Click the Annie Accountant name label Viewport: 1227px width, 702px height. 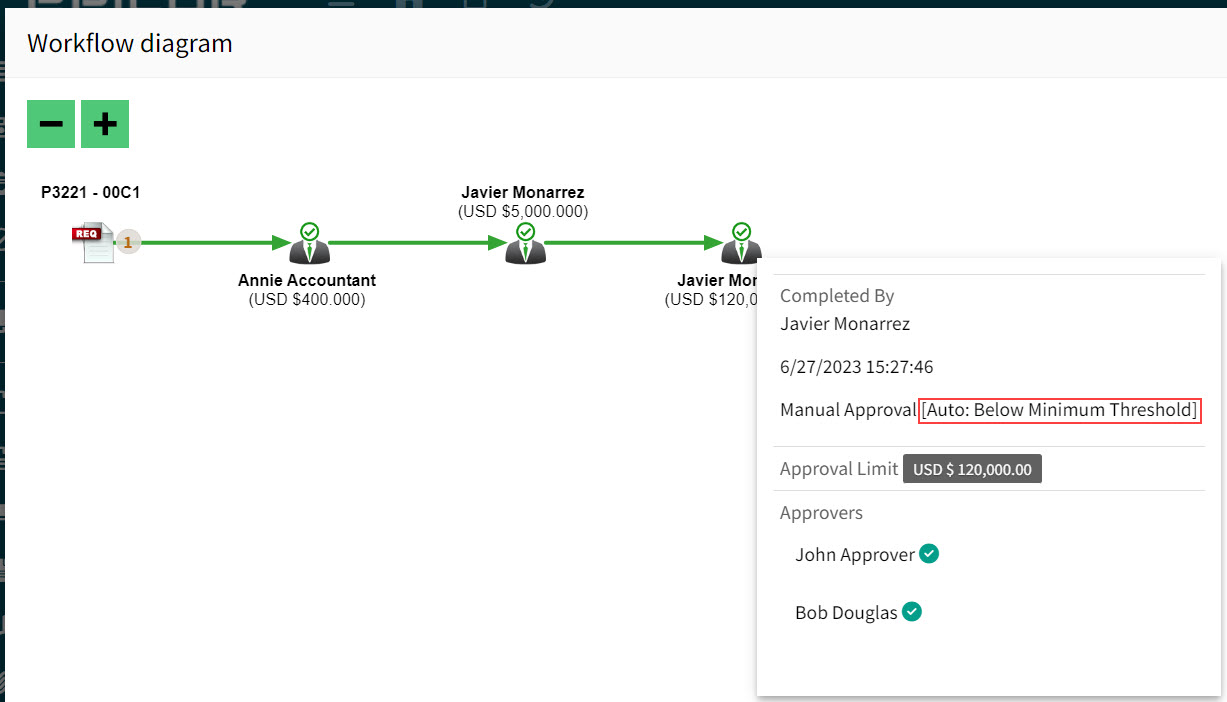point(307,280)
